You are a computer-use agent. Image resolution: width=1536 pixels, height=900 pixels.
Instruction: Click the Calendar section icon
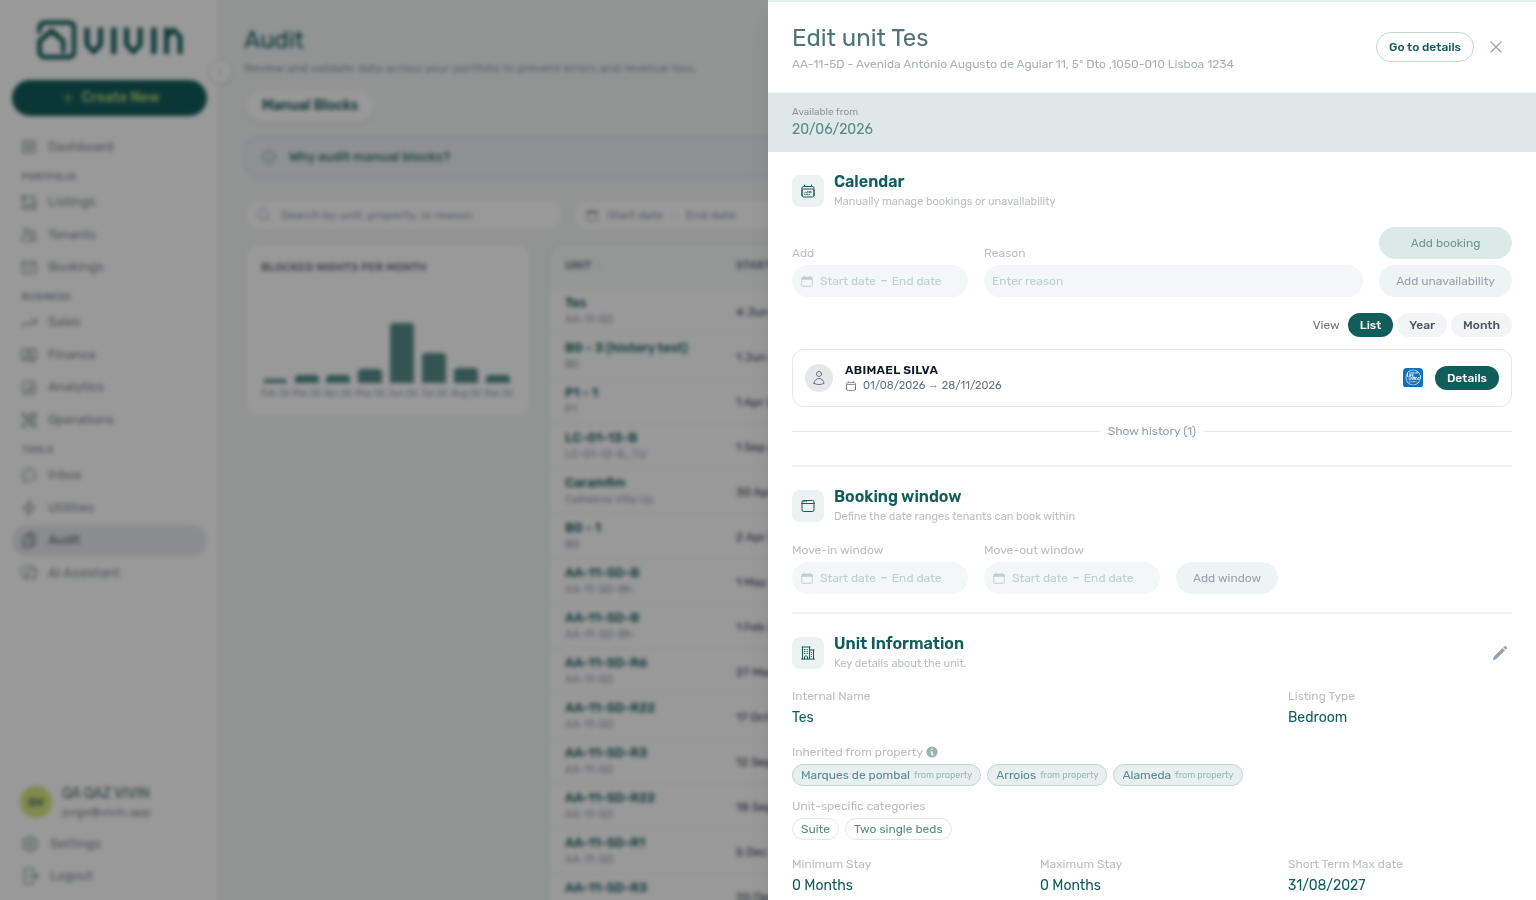pos(808,191)
